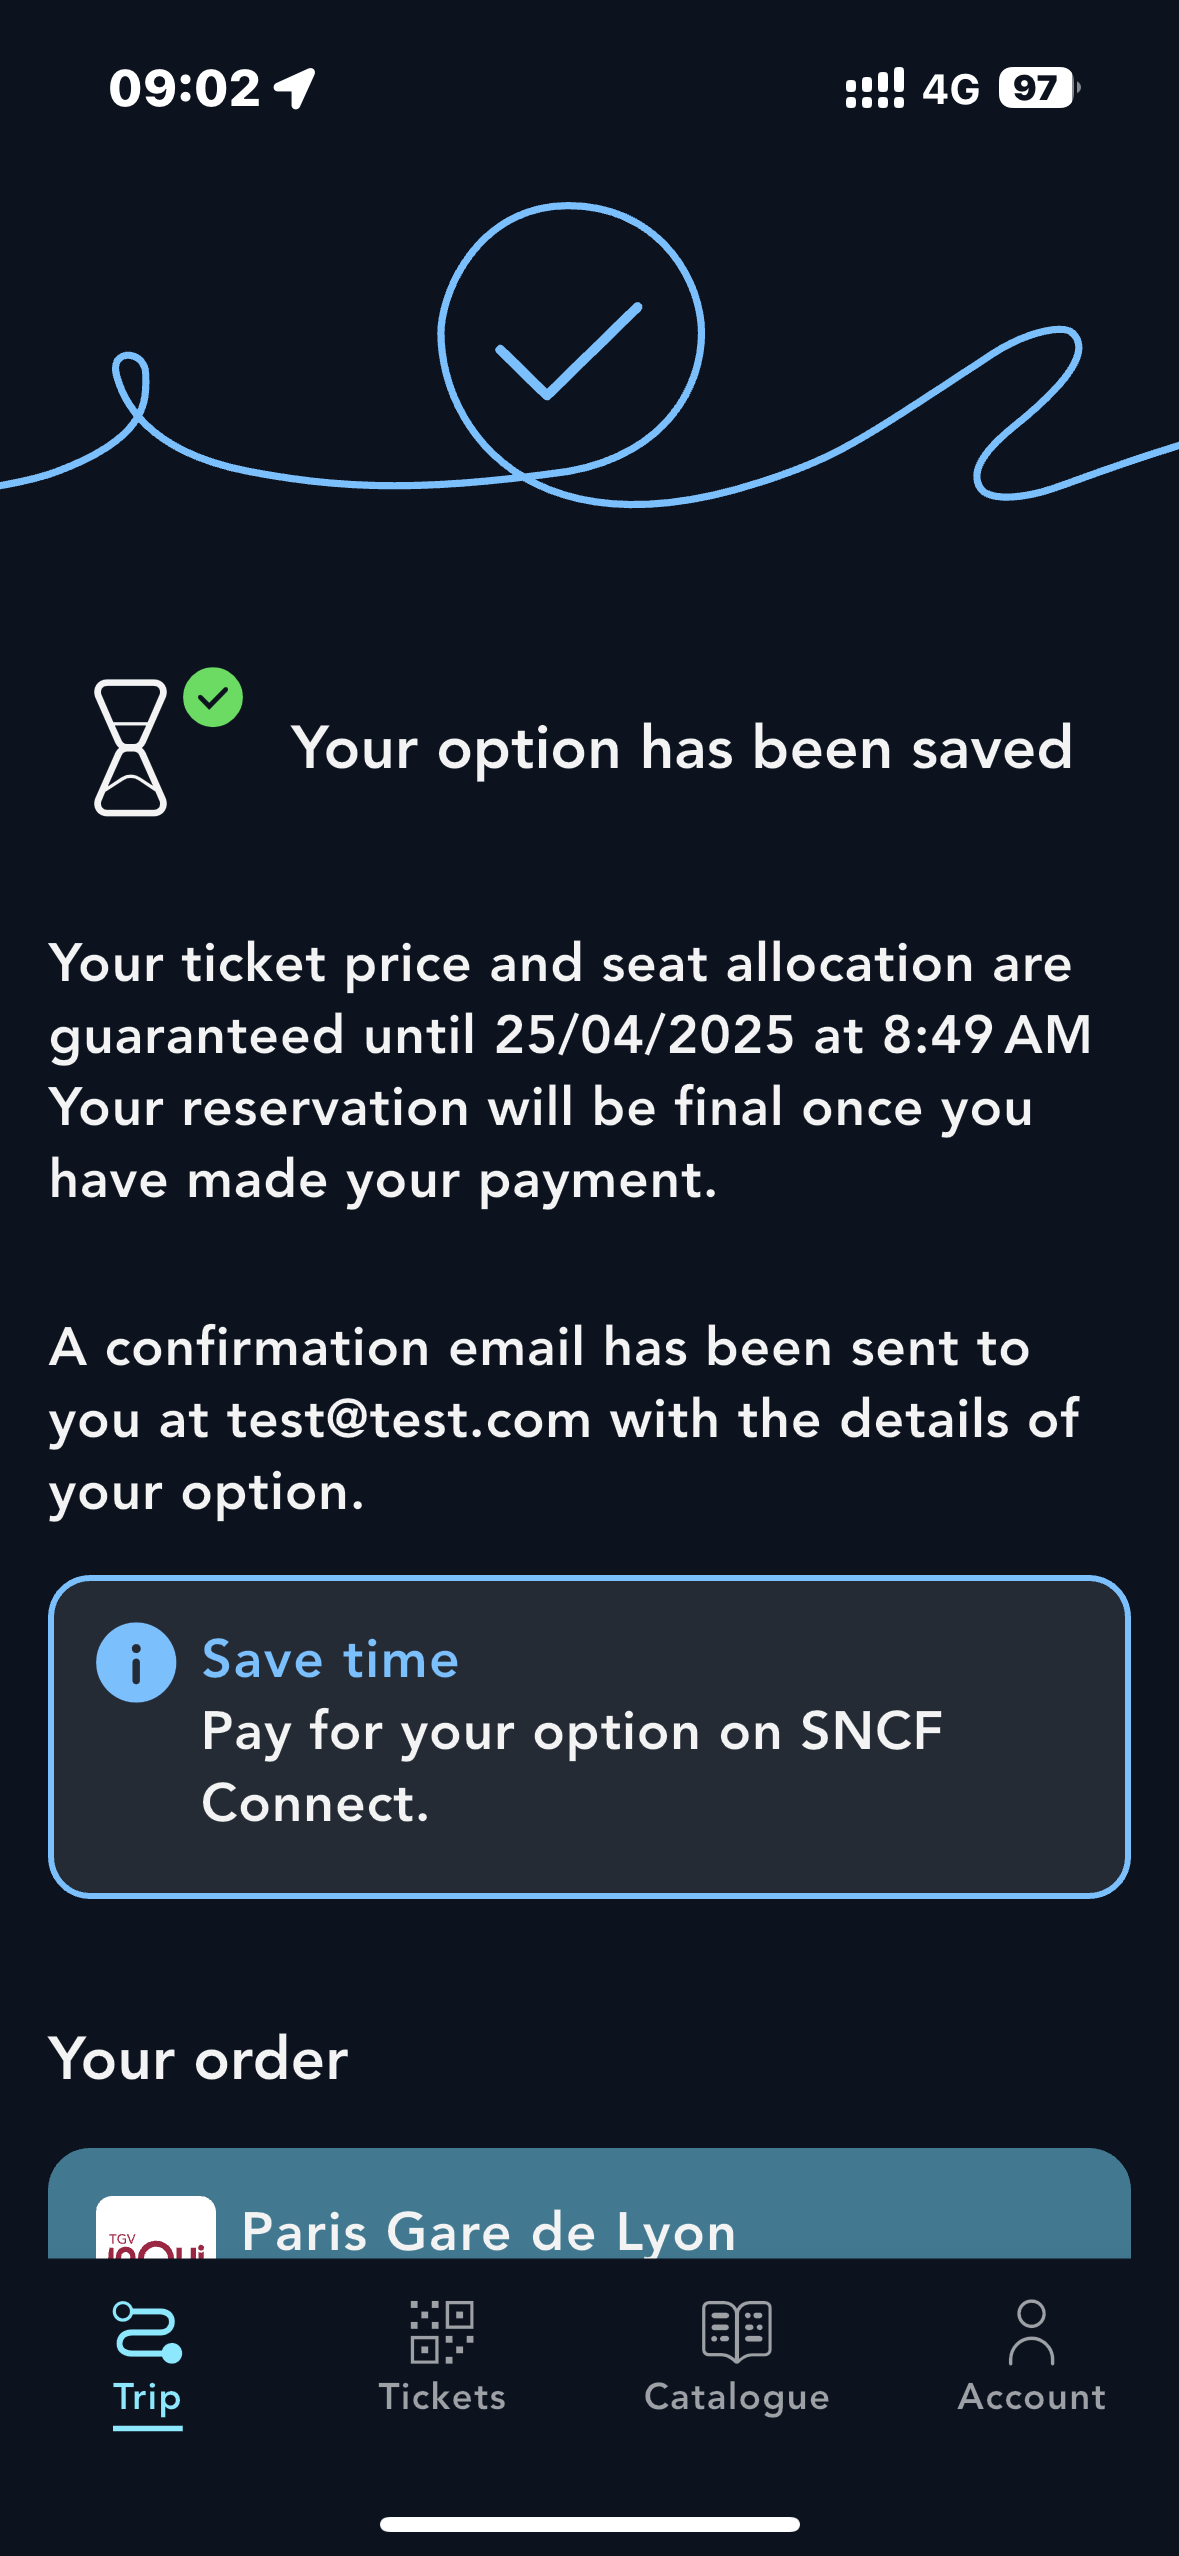The height and width of the screenshot is (2556, 1179).
Task: Tap the Catalogue book icon
Action: (737, 2332)
